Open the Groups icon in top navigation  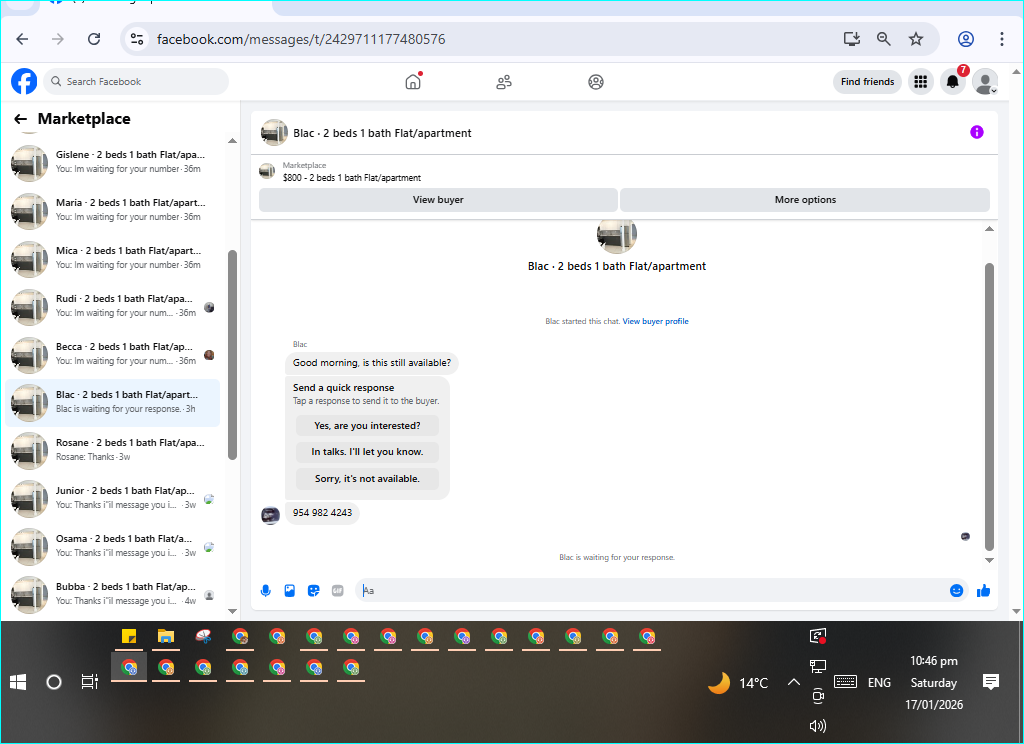point(596,82)
